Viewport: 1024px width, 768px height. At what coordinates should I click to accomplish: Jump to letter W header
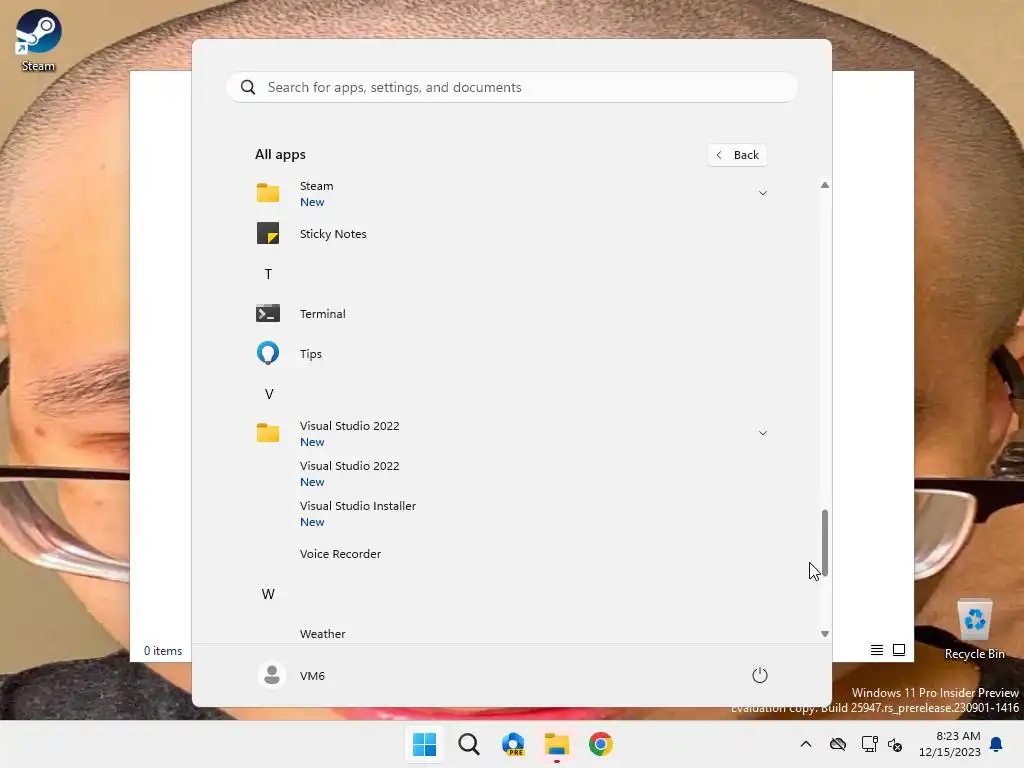[268, 594]
